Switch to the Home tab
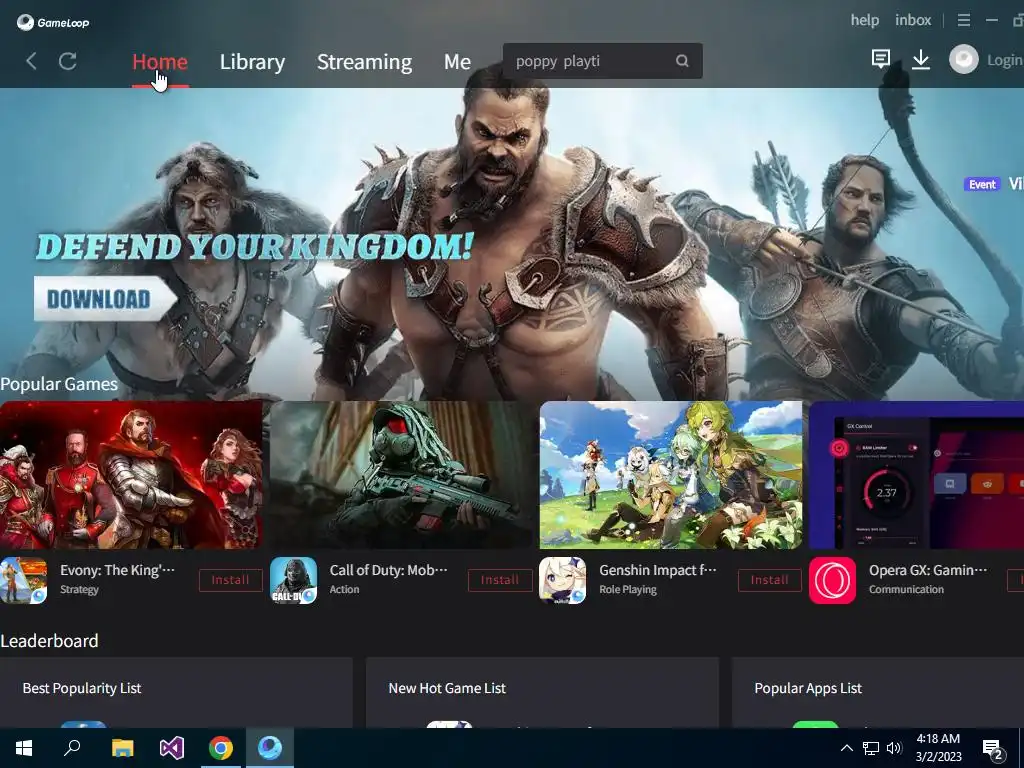Image resolution: width=1024 pixels, height=768 pixels. coord(160,61)
